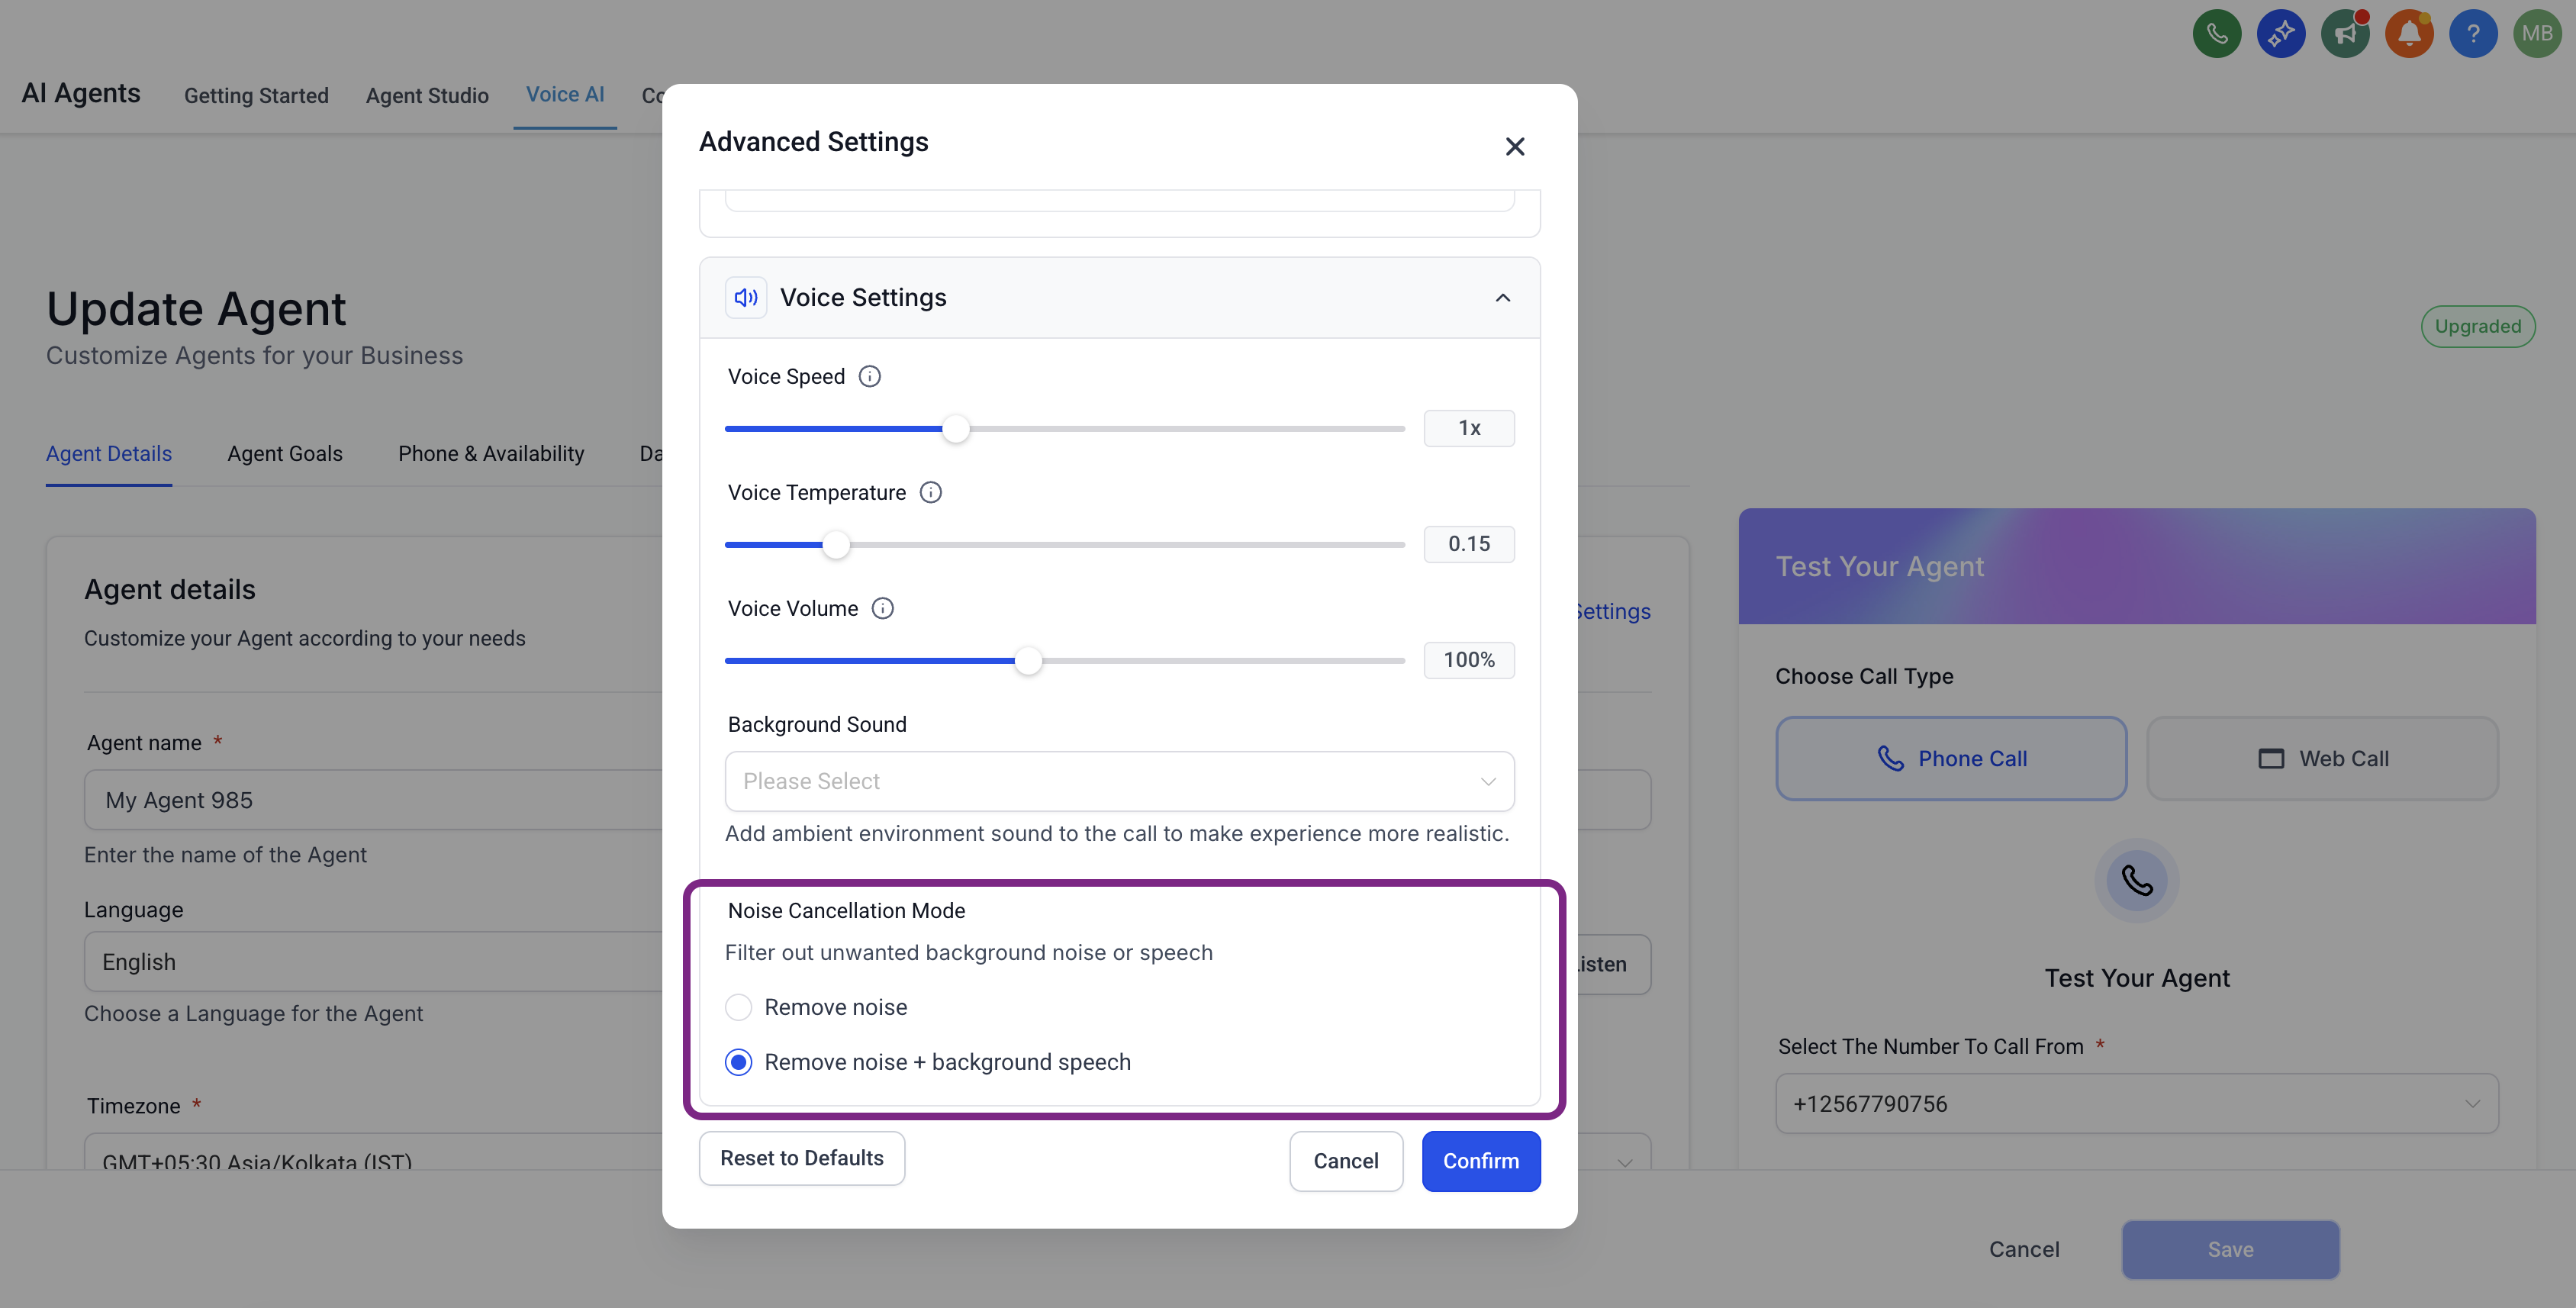
Task: Open the notifications bell icon
Action: point(2408,34)
